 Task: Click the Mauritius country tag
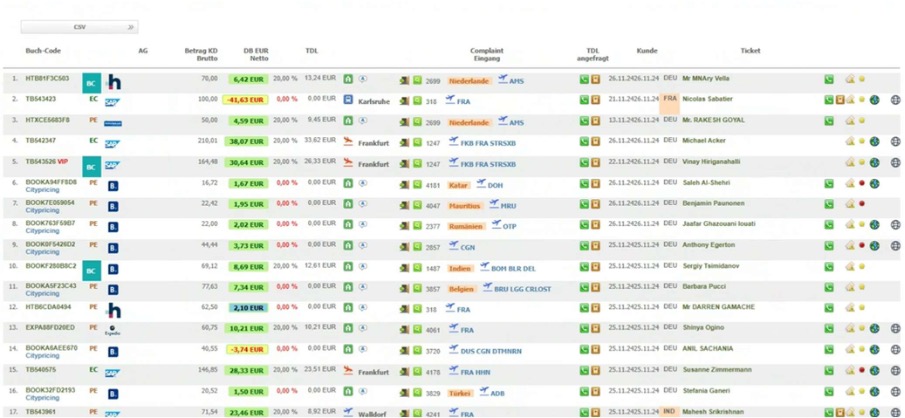pos(465,206)
